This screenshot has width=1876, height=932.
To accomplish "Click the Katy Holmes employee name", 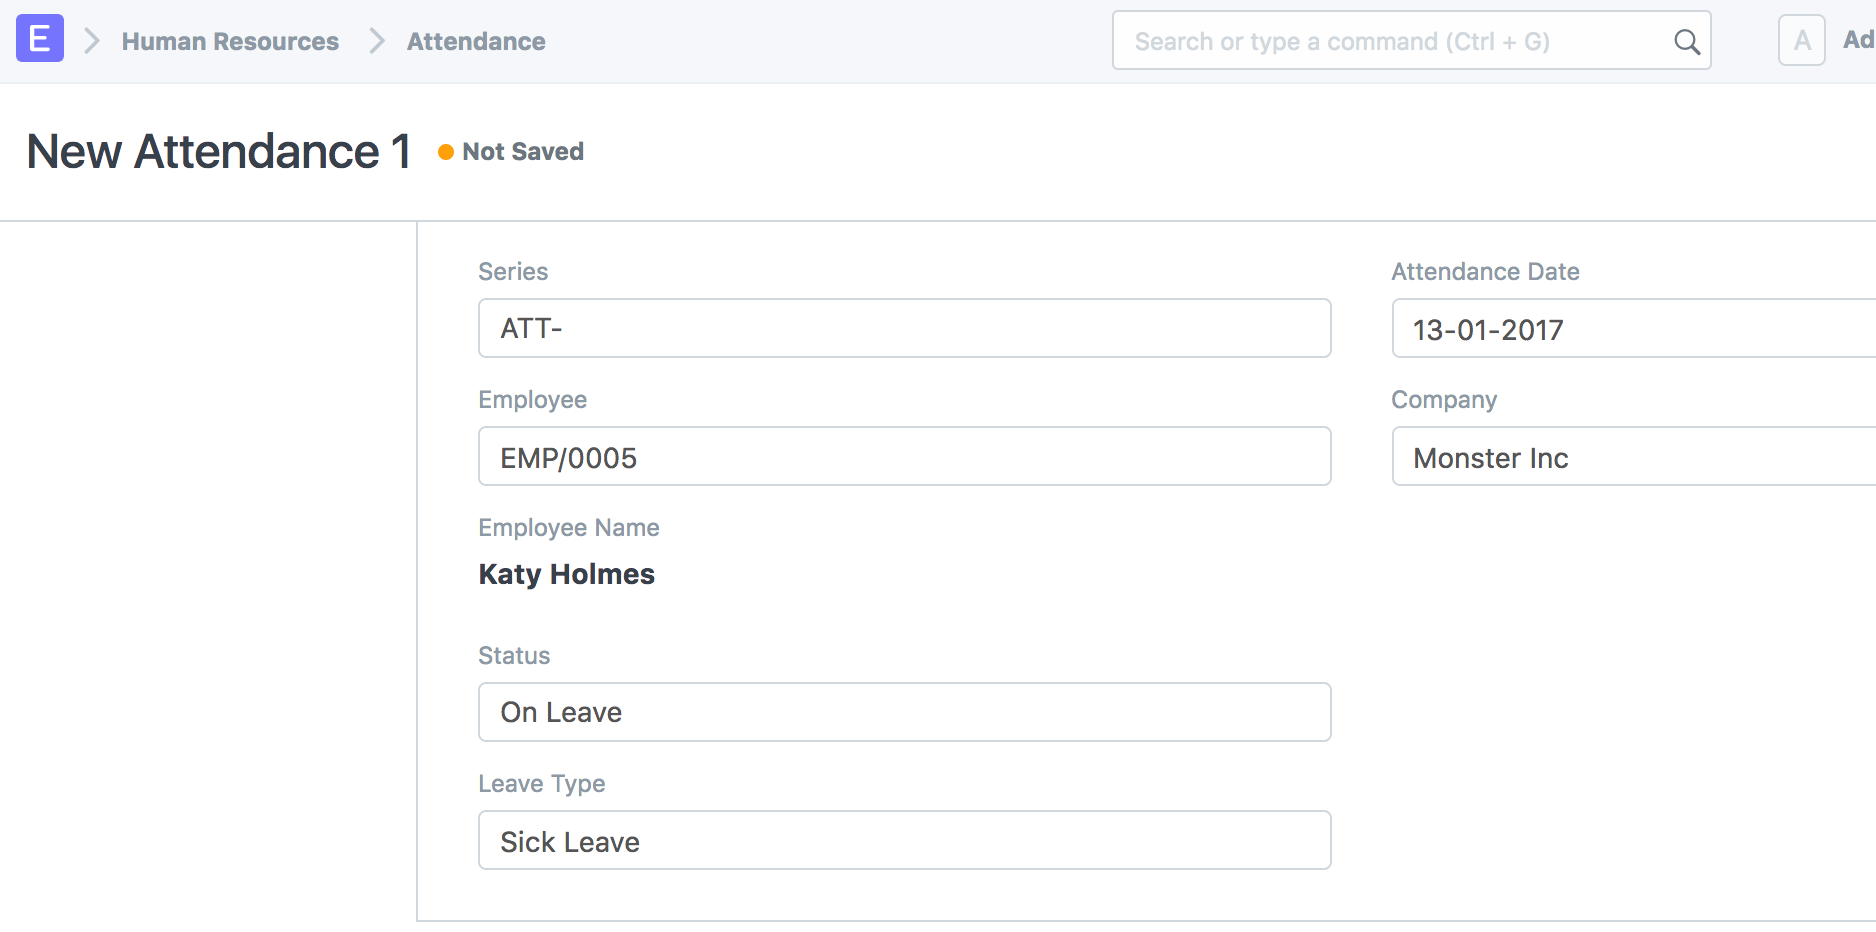I will pos(566,574).
